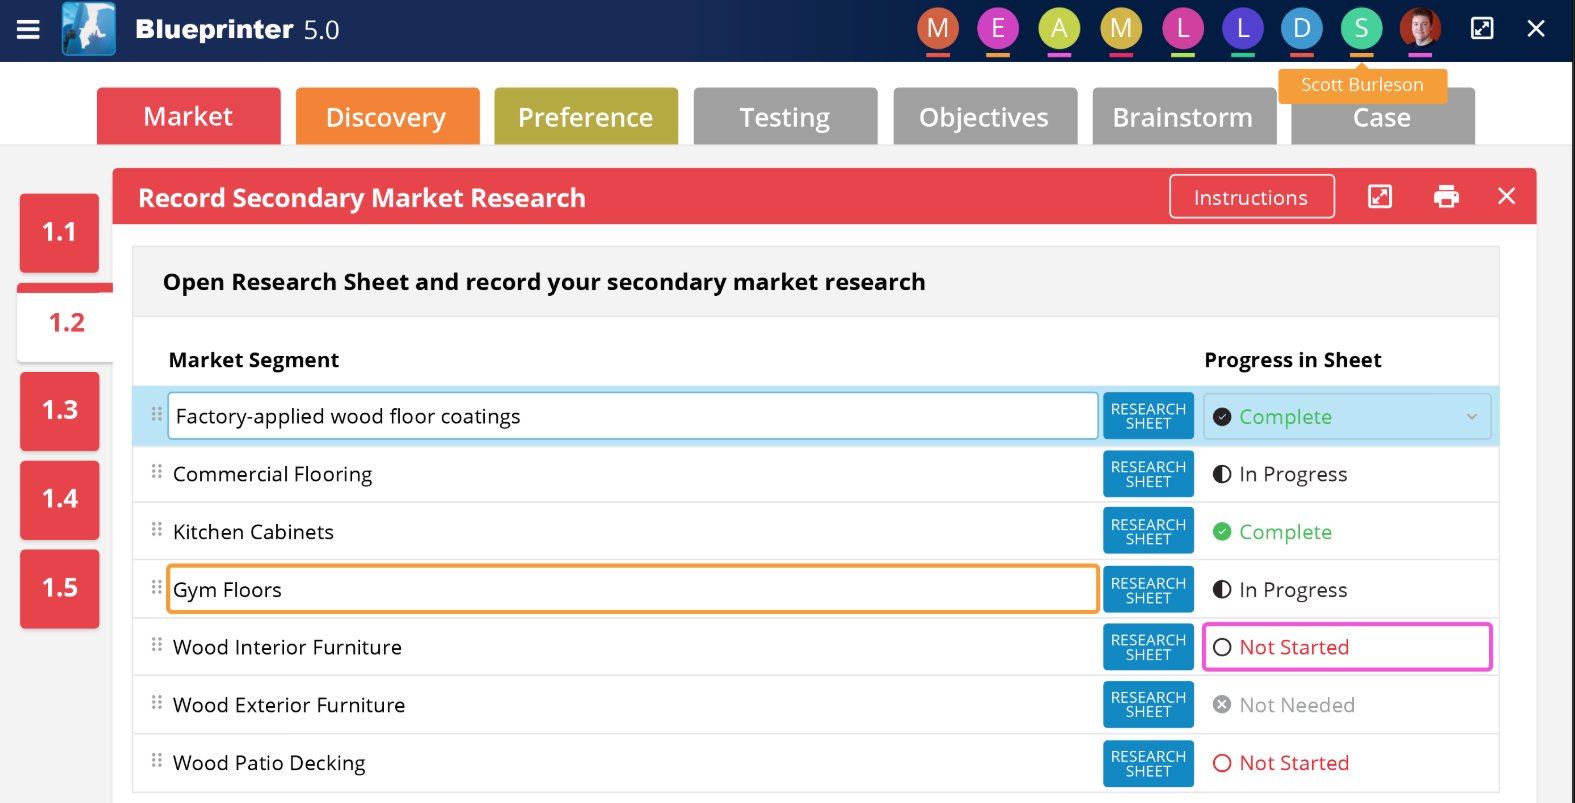This screenshot has width=1575, height=803.
Task: Open the Instructions button
Action: point(1251,196)
